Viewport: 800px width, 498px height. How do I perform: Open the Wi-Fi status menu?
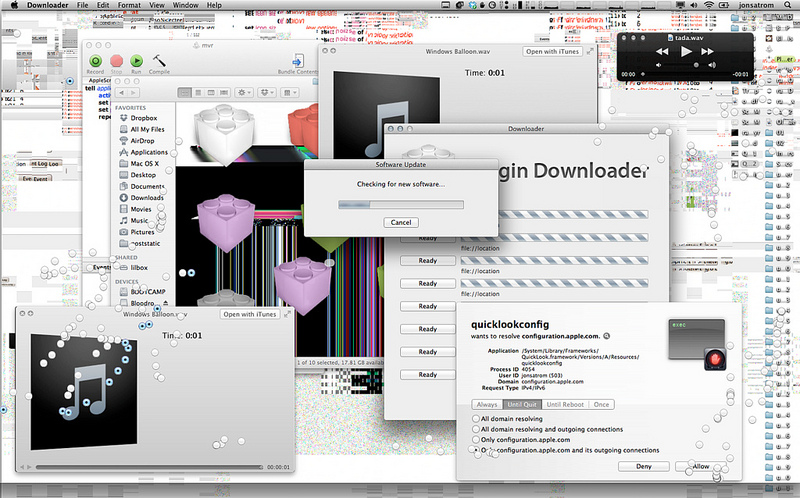[x=709, y=5]
